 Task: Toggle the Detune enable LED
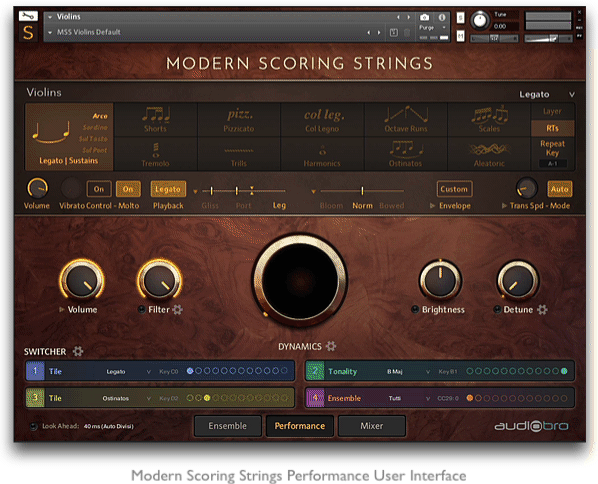point(497,309)
